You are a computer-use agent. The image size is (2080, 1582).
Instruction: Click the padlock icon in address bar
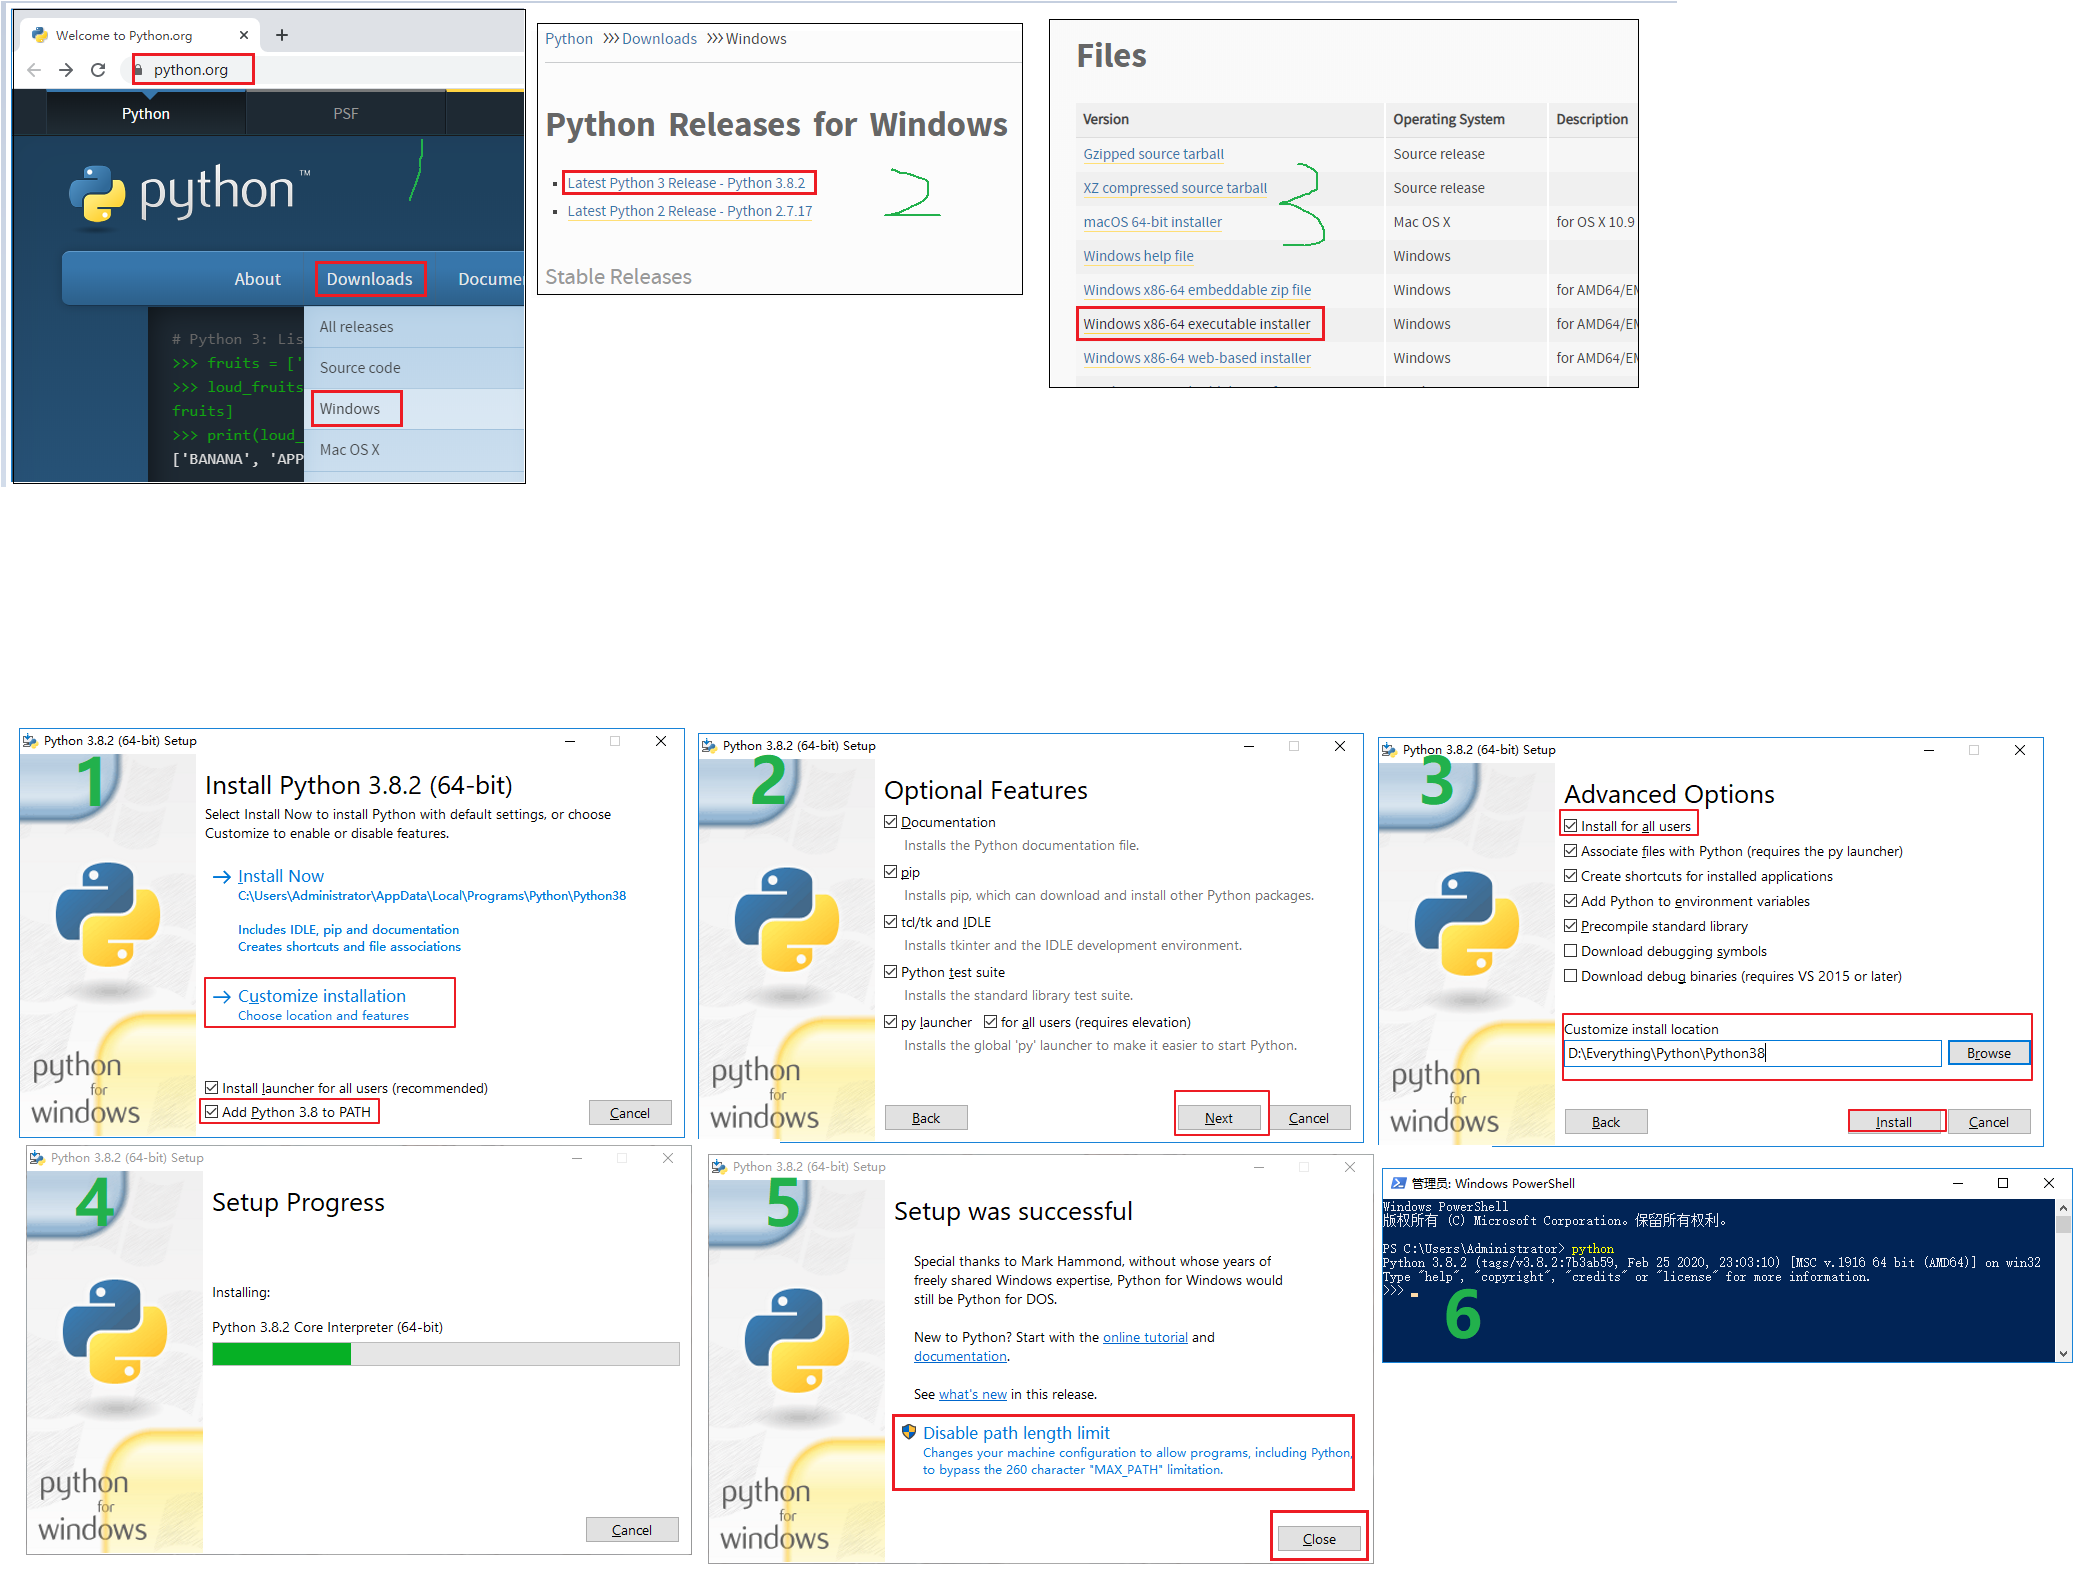[x=140, y=70]
